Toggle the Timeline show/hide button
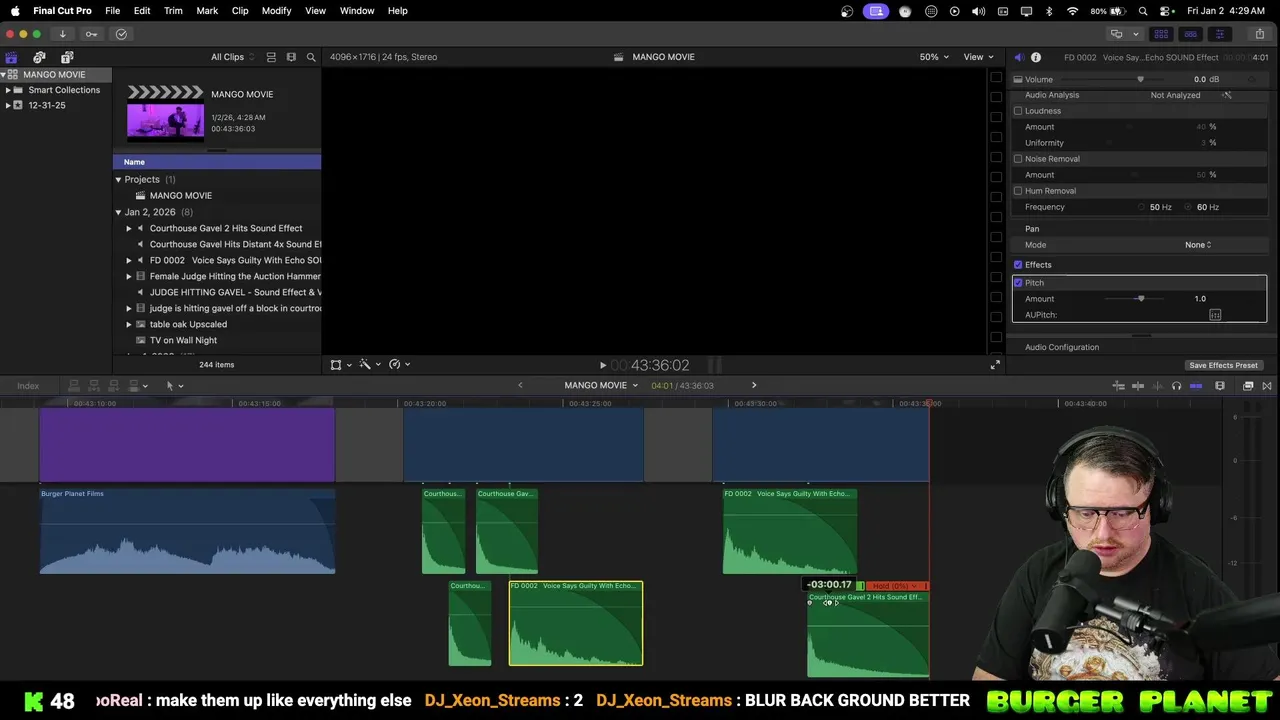1280x720 pixels. 1190,34
